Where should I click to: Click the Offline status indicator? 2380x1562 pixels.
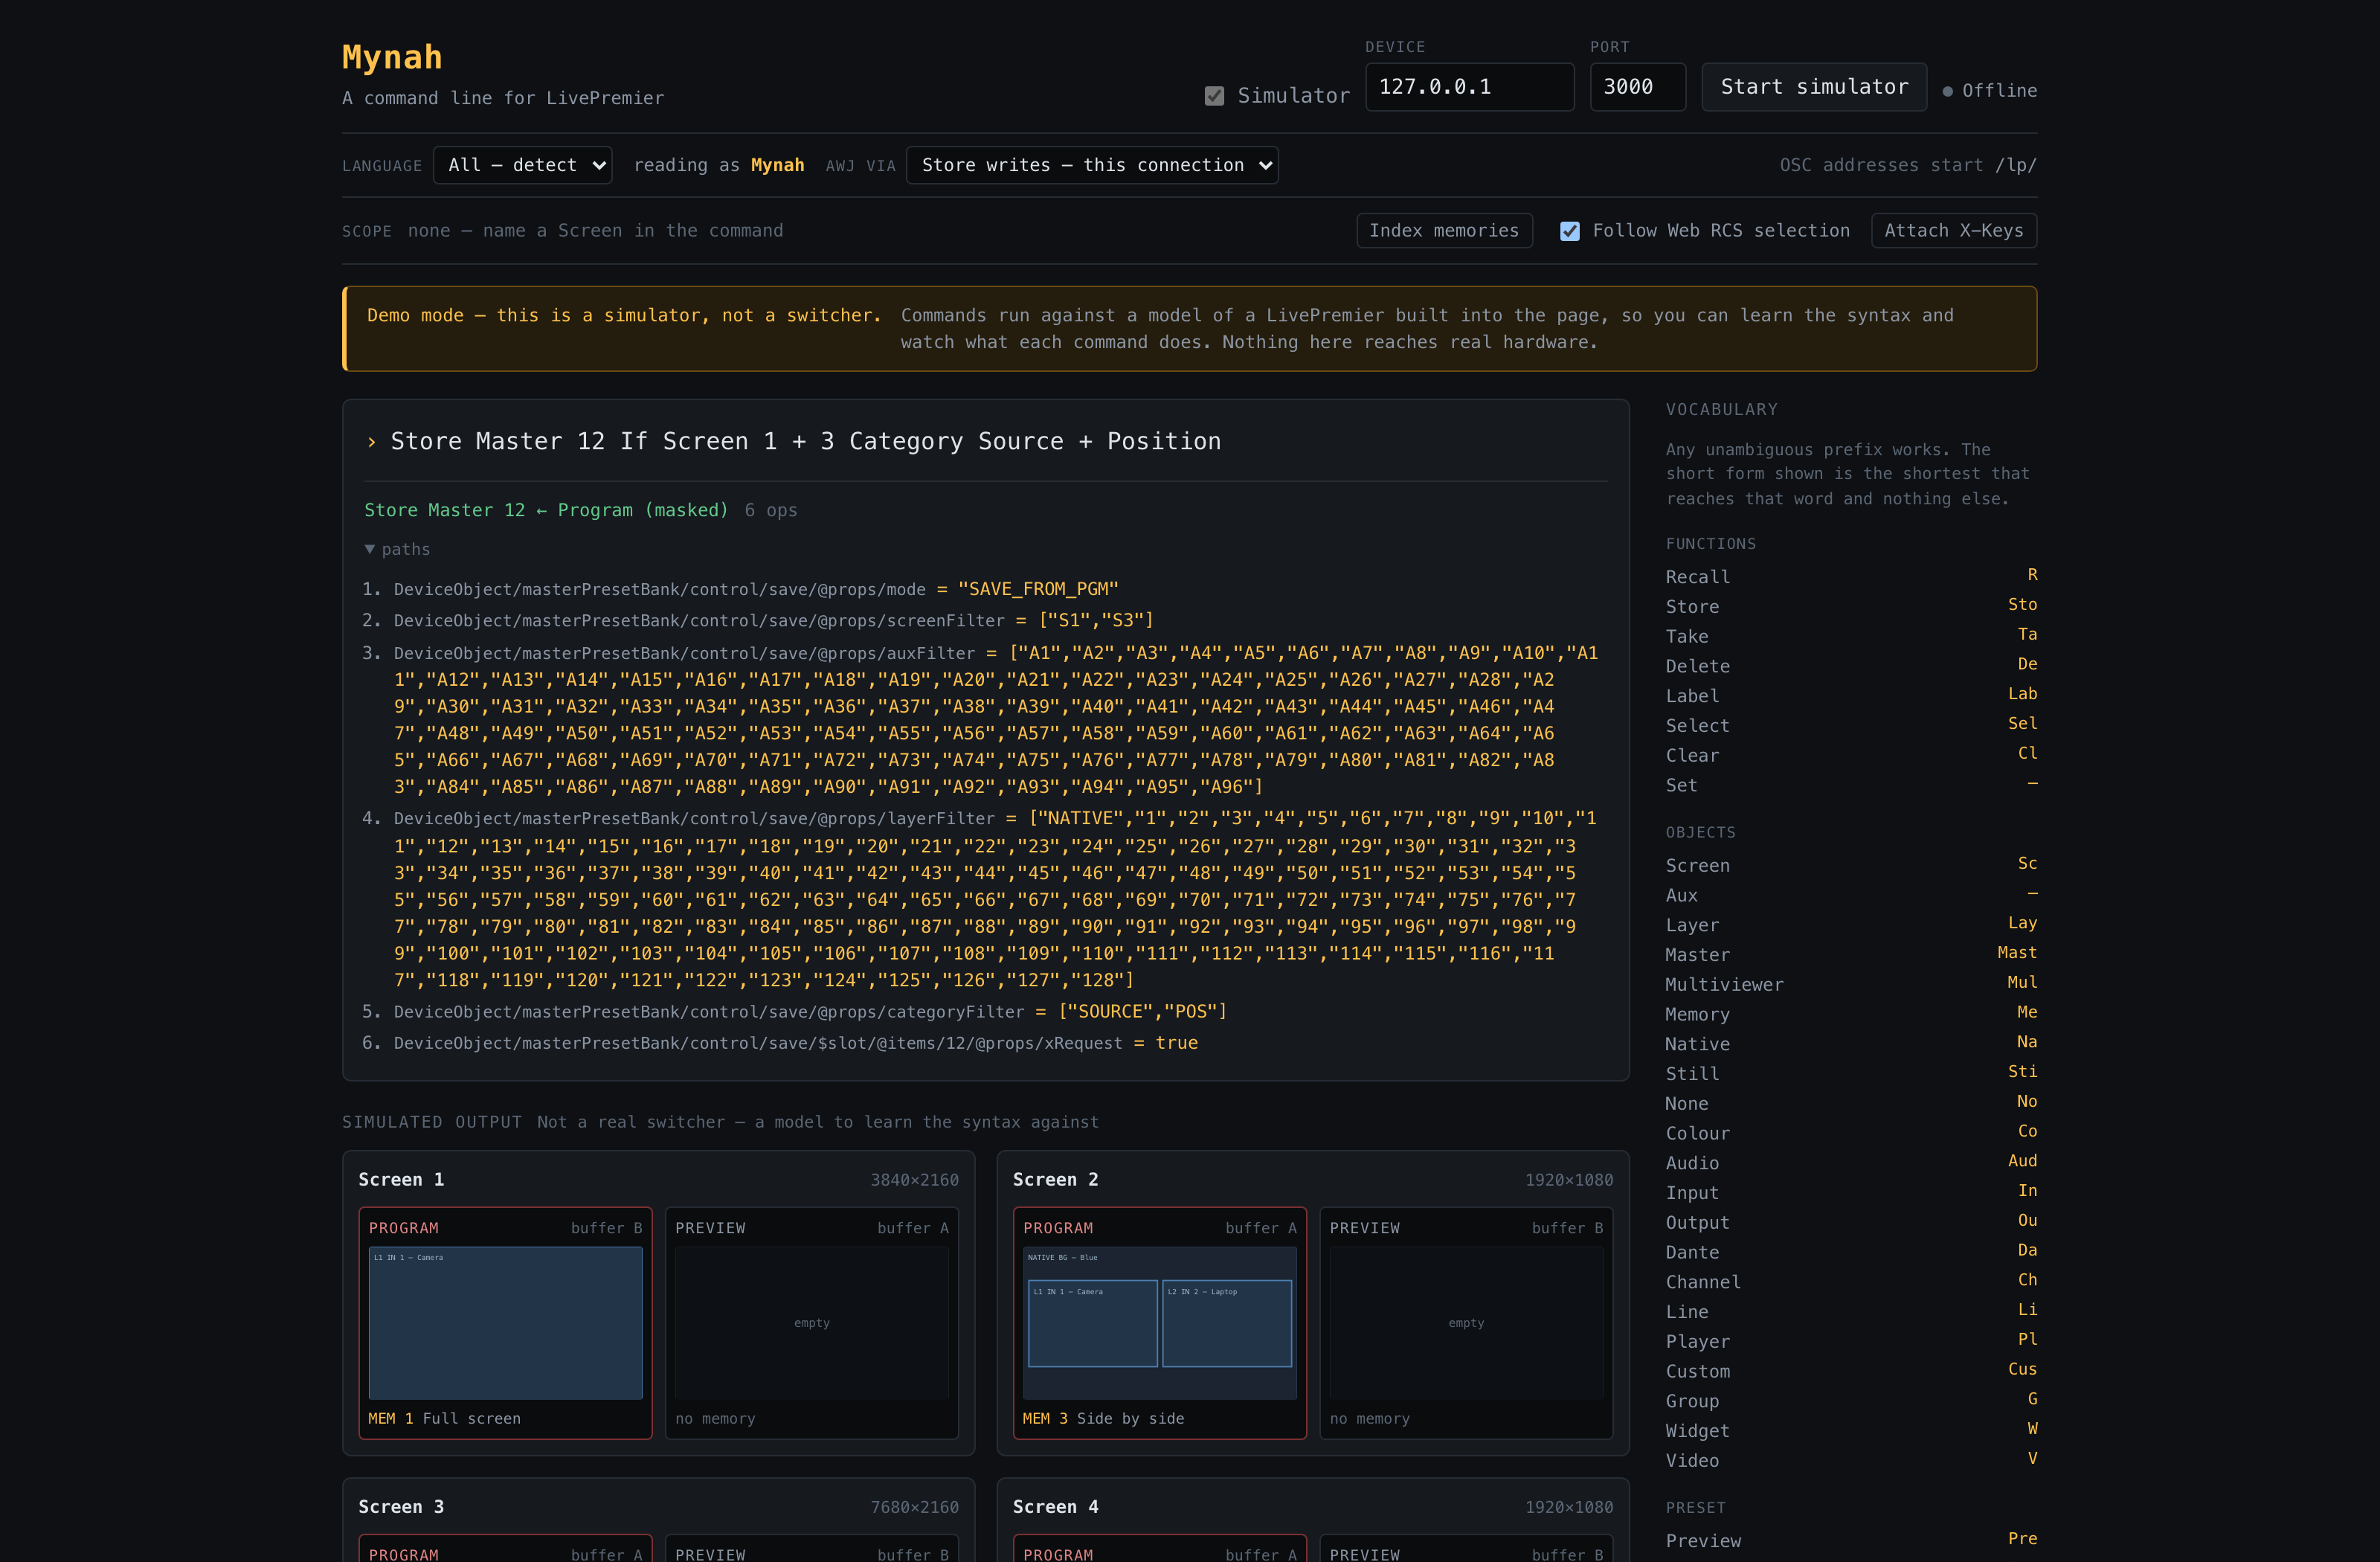click(x=1989, y=91)
